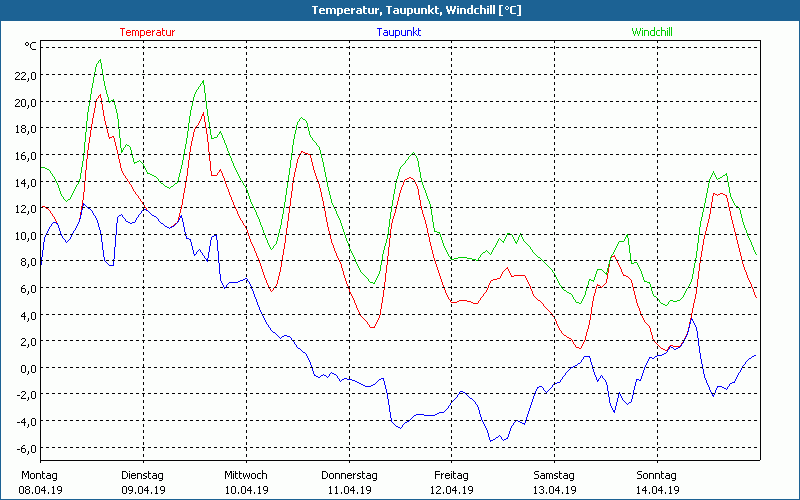Click the 11.04.19 date label

(x=348, y=490)
